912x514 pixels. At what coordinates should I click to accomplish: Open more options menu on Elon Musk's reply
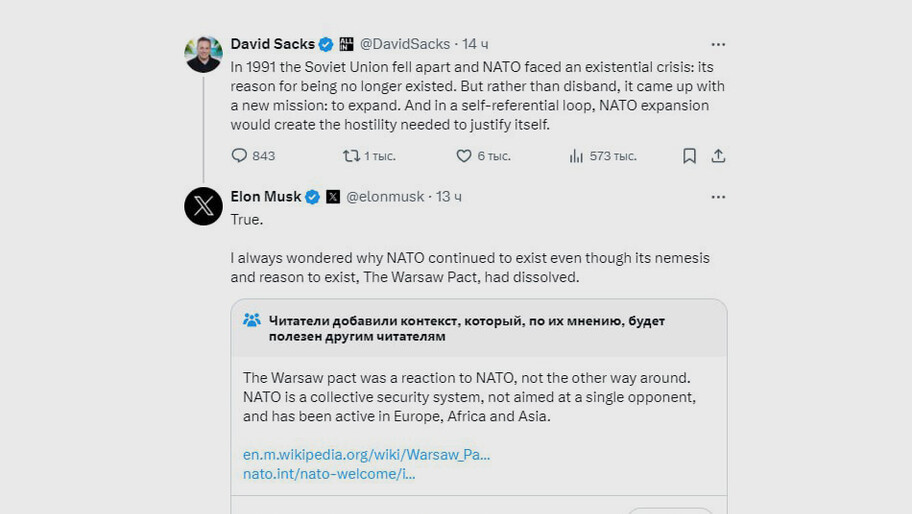[x=718, y=197]
